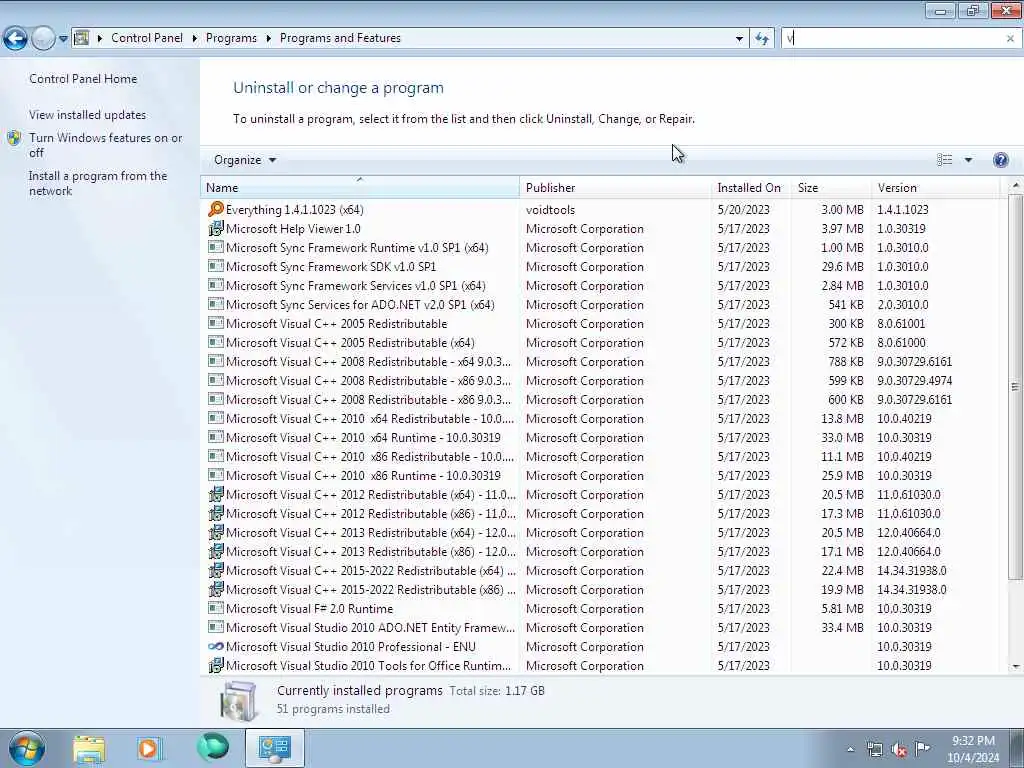1024x768 pixels.
Task: Click the scroll down arrow of program list
Action: [1016, 666]
